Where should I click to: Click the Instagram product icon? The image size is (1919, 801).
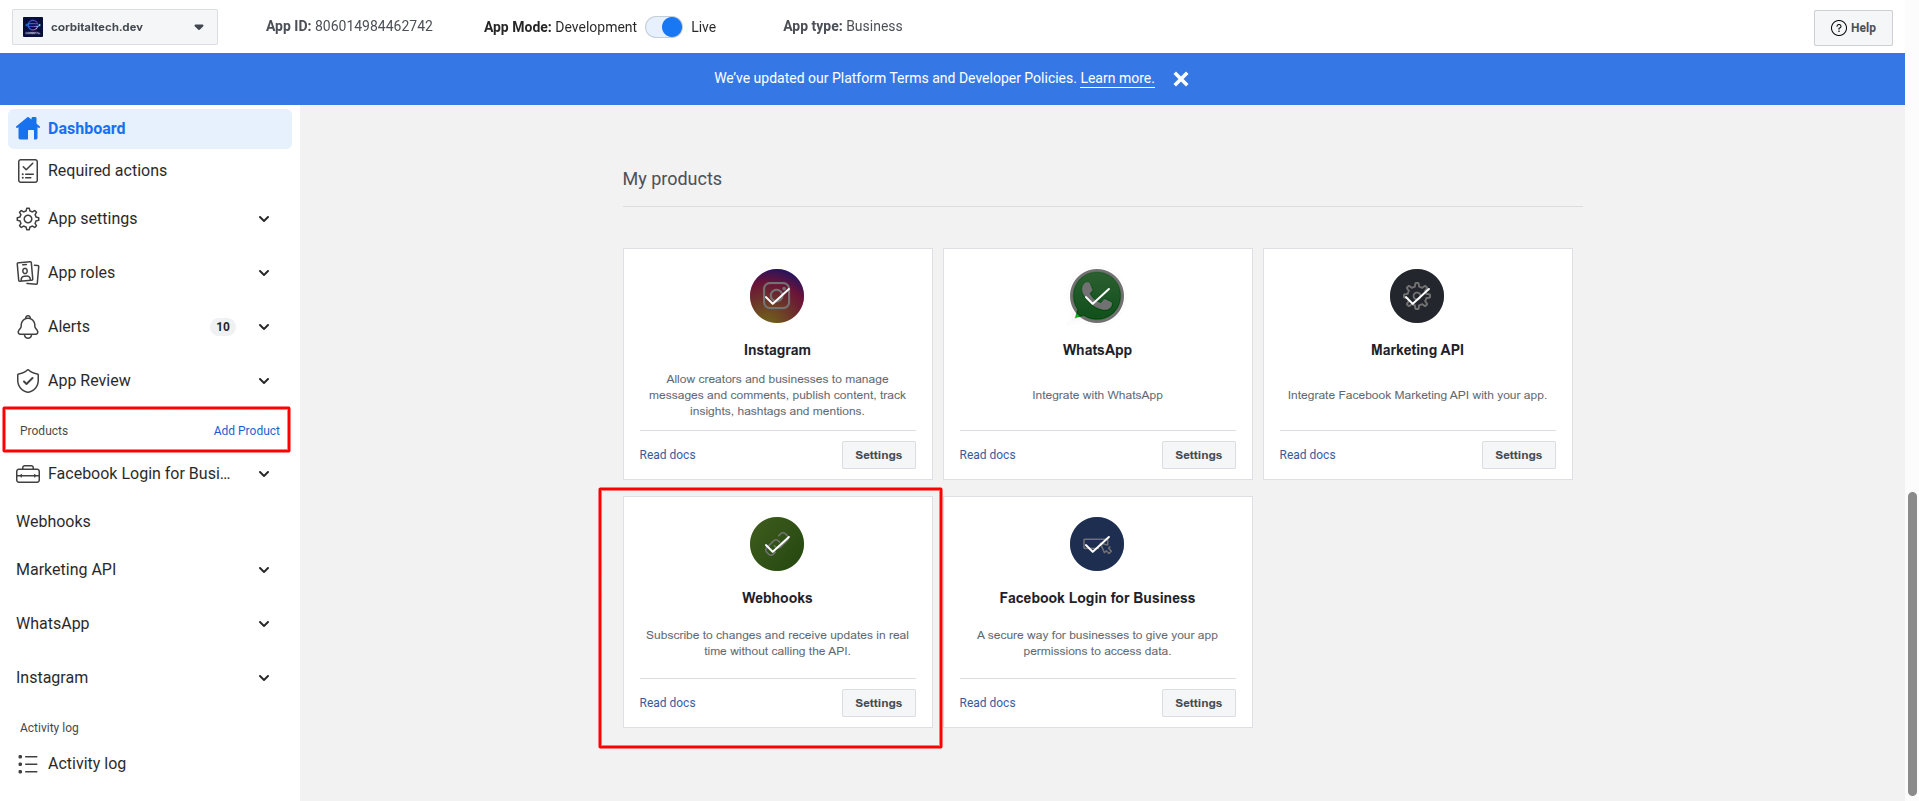tap(776, 296)
